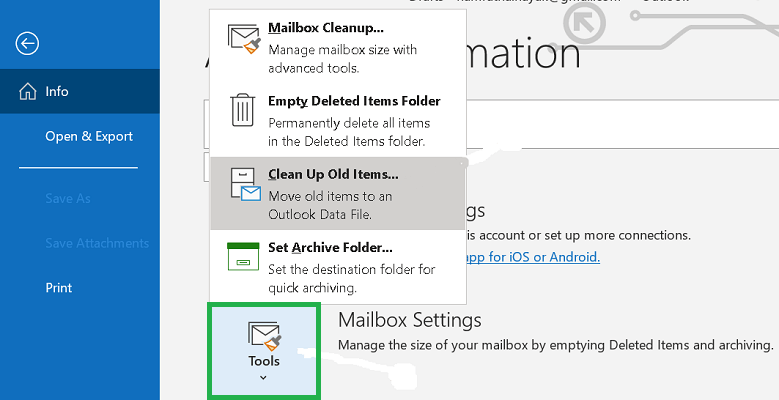Click 'Set the destination folder for quick archiving.' text
The width and height of the screenshot is (779, 400).
click(x=351, y=278)
